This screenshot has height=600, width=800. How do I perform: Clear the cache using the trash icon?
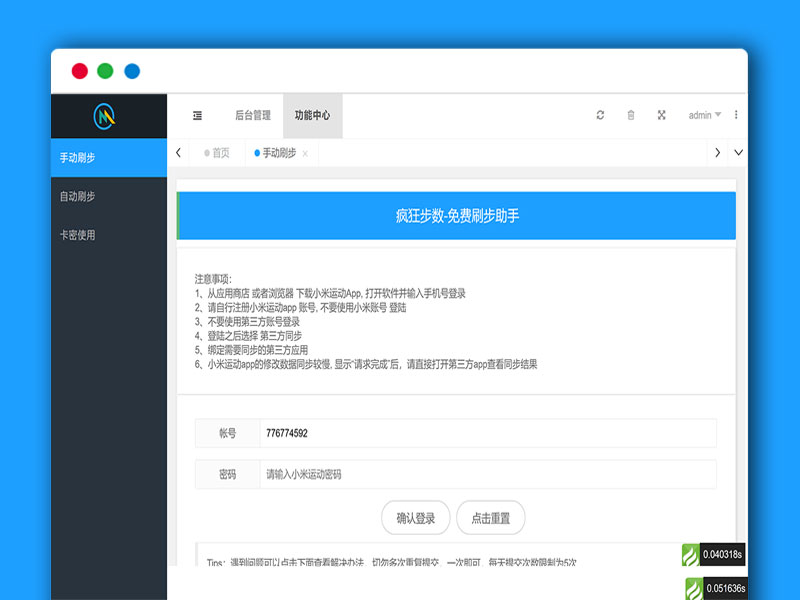pyautogui.click(x=630, y=115)
